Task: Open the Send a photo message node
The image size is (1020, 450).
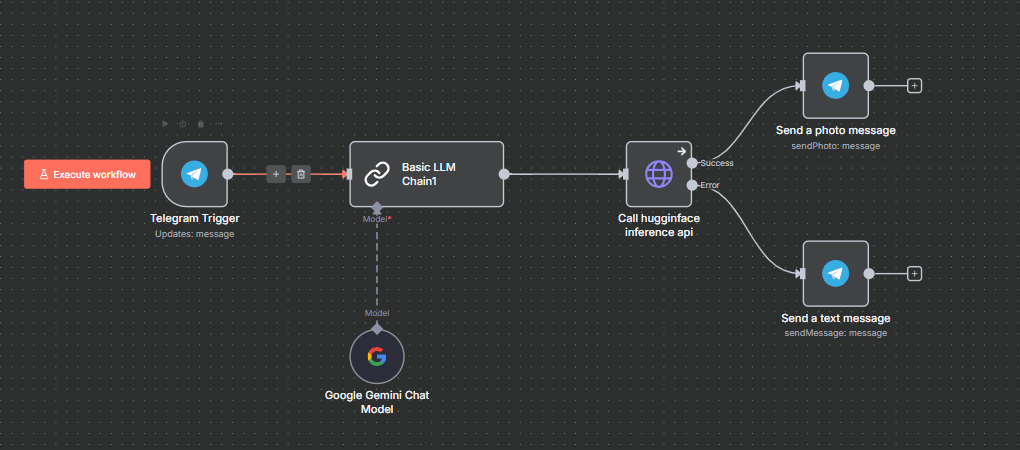Action: [835, 86]
